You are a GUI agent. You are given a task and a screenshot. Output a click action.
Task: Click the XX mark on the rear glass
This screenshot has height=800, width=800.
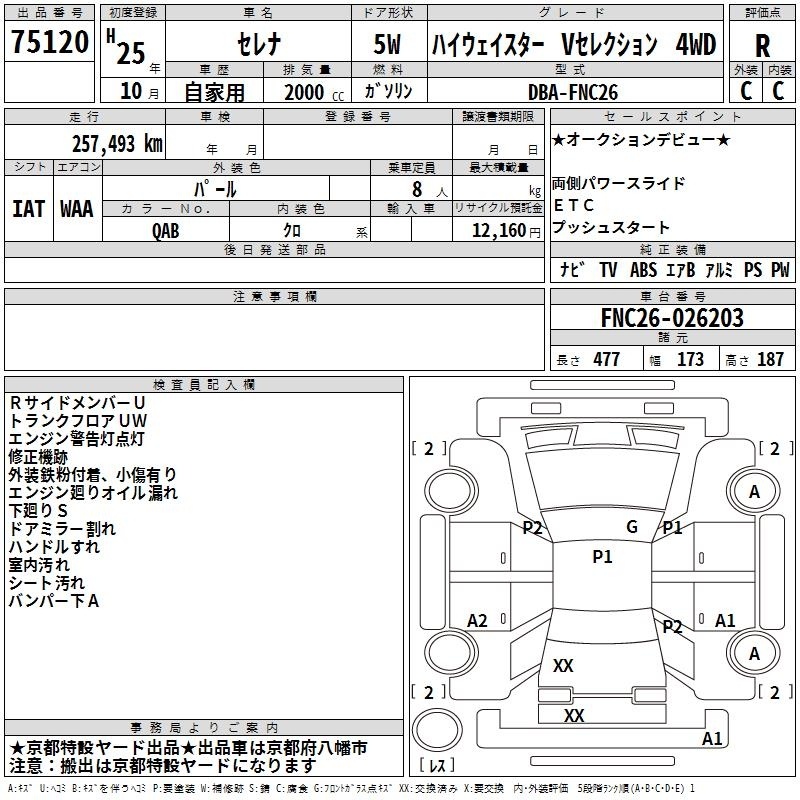click(x=563, y=665)
